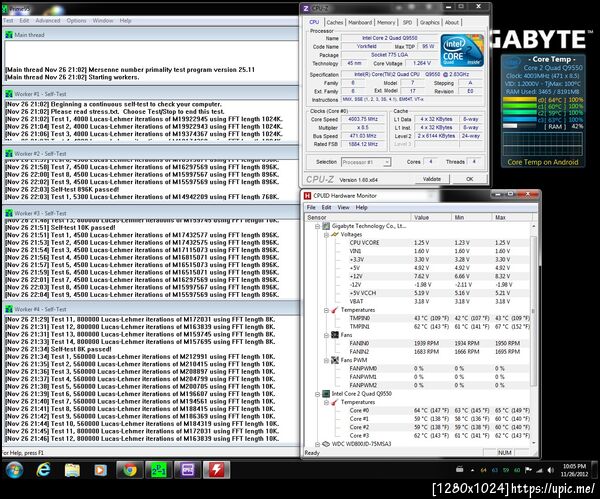Open HWMonitor View menu
Viewport: 600px width, 499px height.
point(343,207)
